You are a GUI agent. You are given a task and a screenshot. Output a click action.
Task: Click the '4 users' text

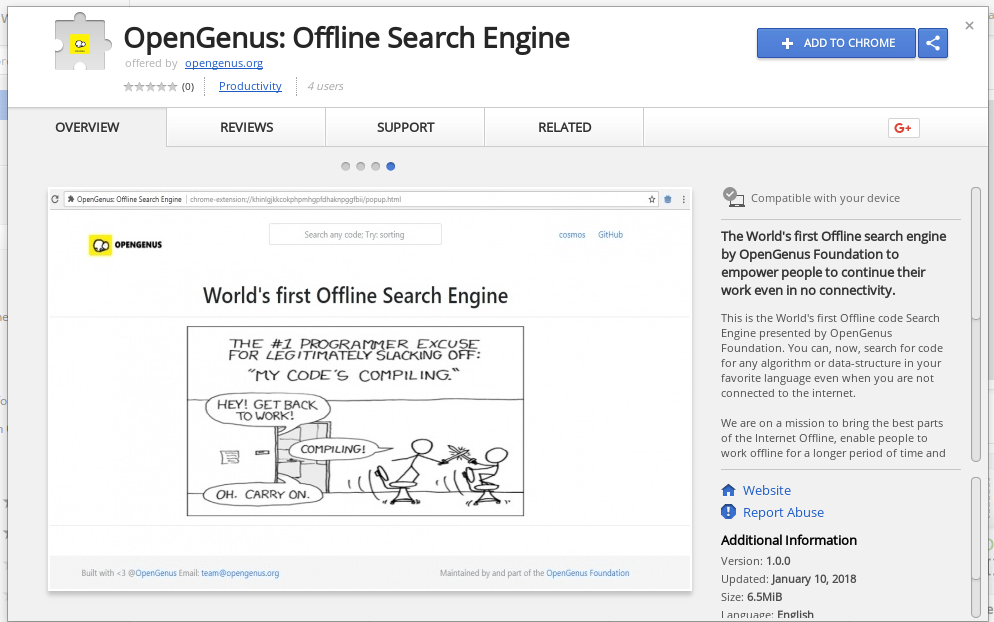[325, 86]
